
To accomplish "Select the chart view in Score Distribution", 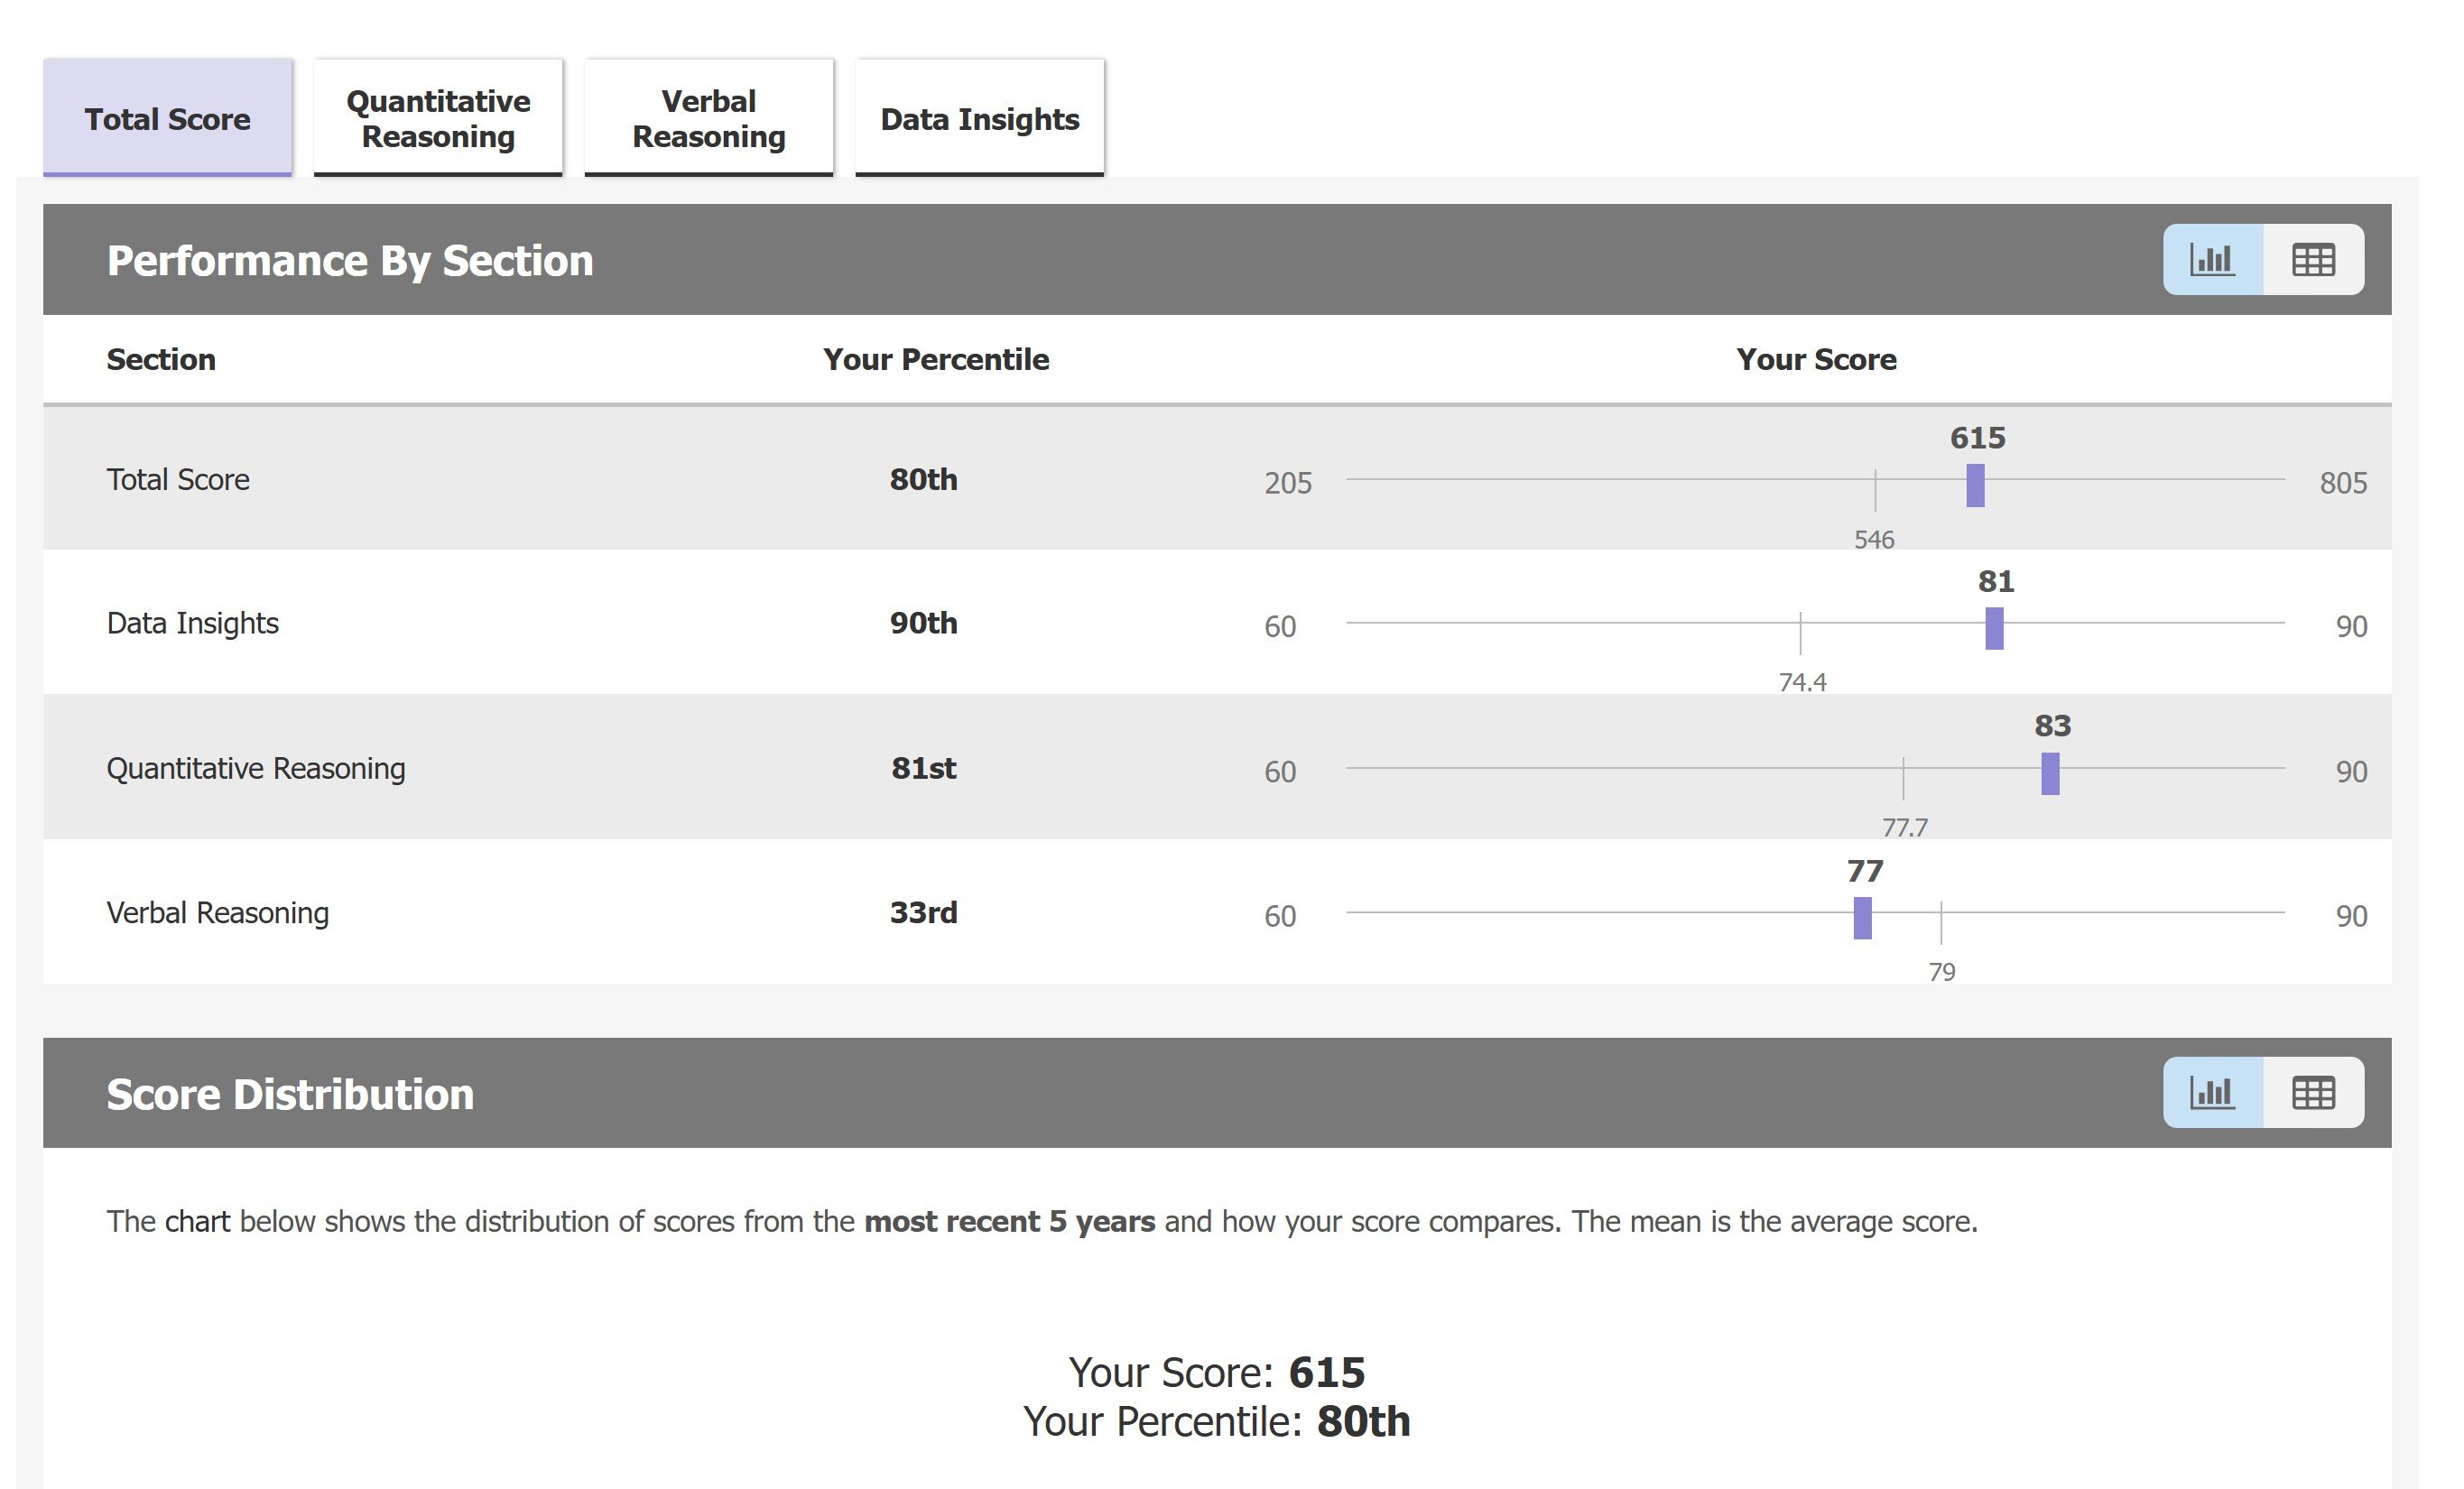I will tap(2212, 1092).
